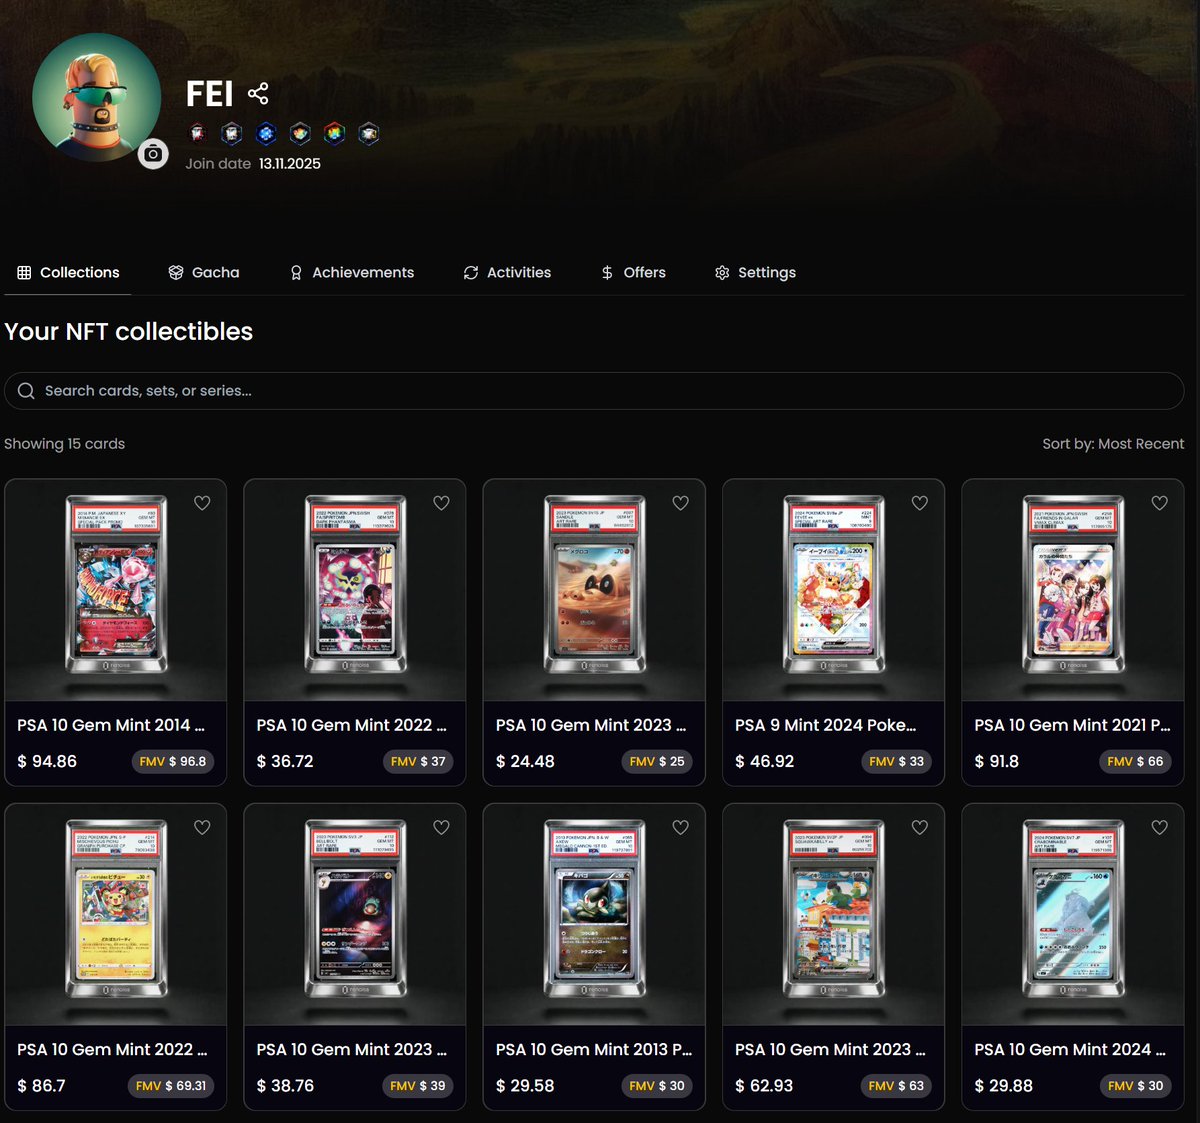Screen dimensions: 1200x1123
Task: Click the last badge icon in the row
Action: pyautogui.click(x=368, y=133)
